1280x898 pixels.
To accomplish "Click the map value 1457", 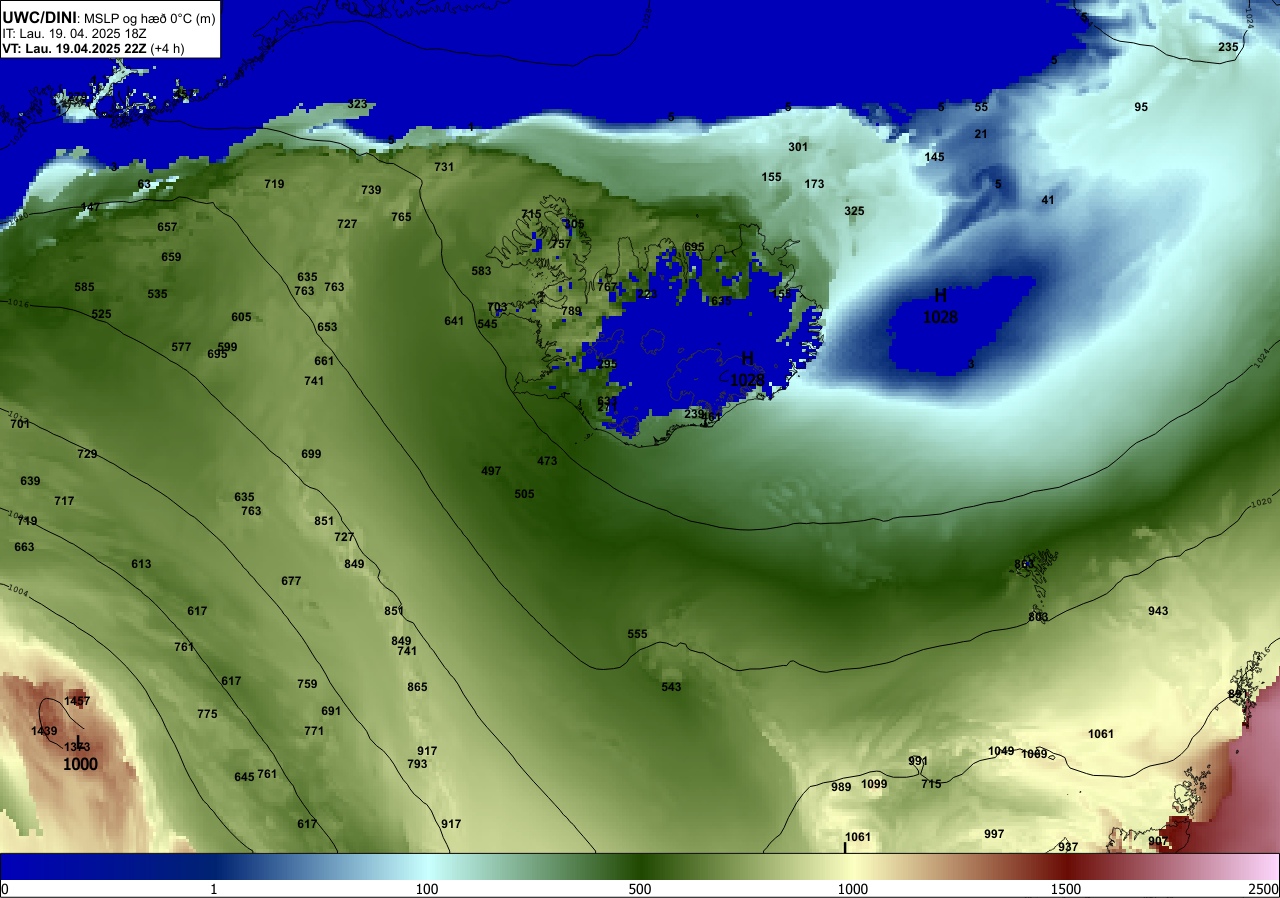I will click(77, 702).
